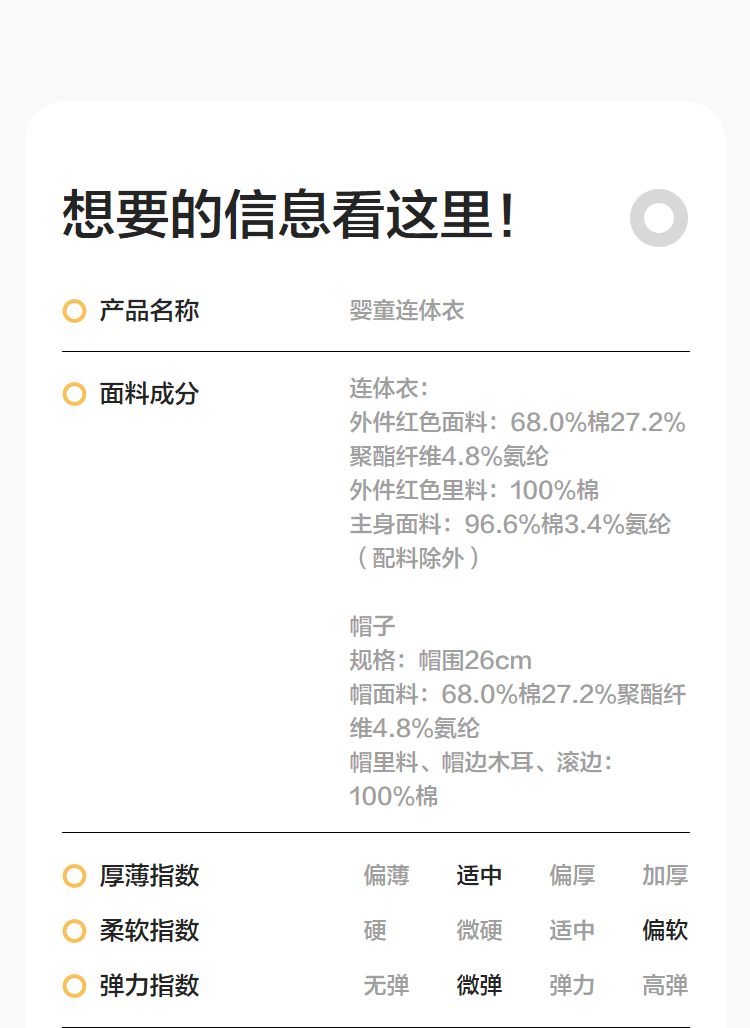Screen dimensions: 750x1028
Task: Click the 想要的信息看这里 heading
Action: click(x=290, y=215)
